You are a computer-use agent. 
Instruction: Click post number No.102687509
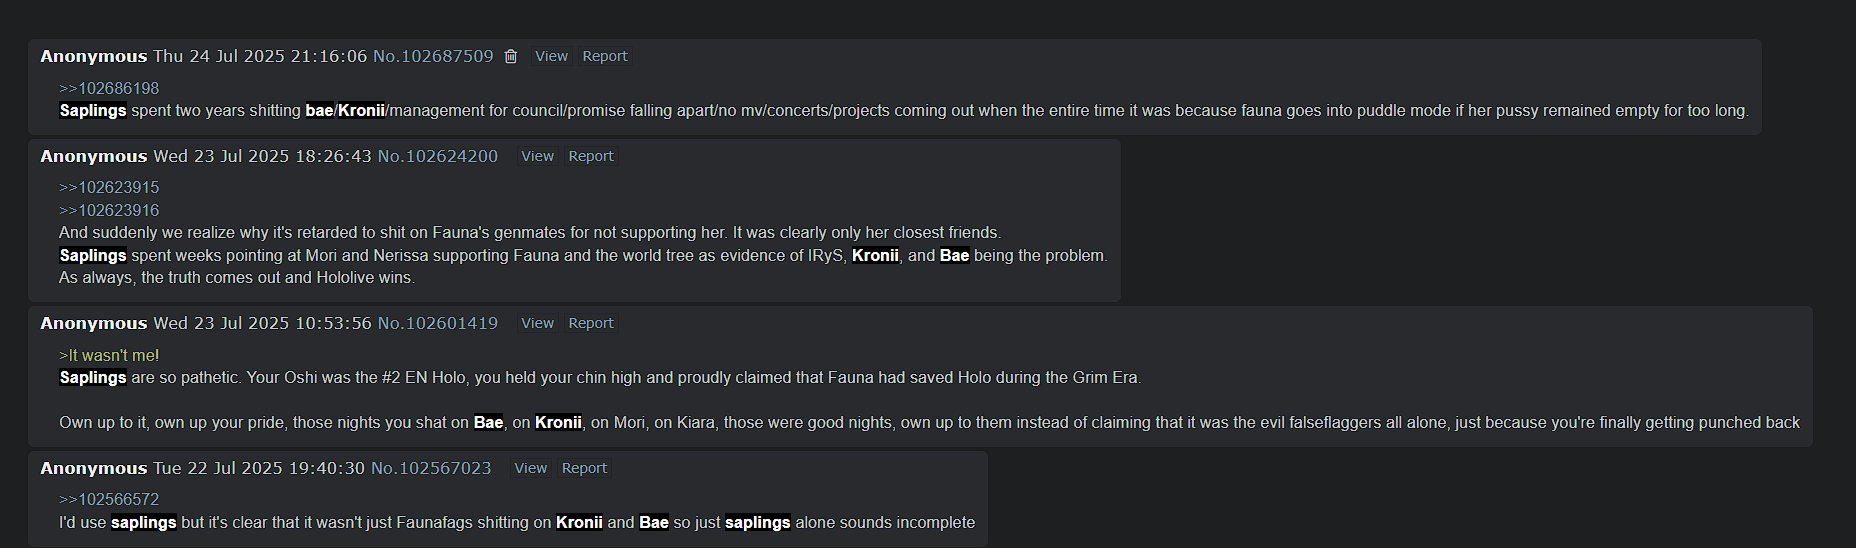pos(433,57)
